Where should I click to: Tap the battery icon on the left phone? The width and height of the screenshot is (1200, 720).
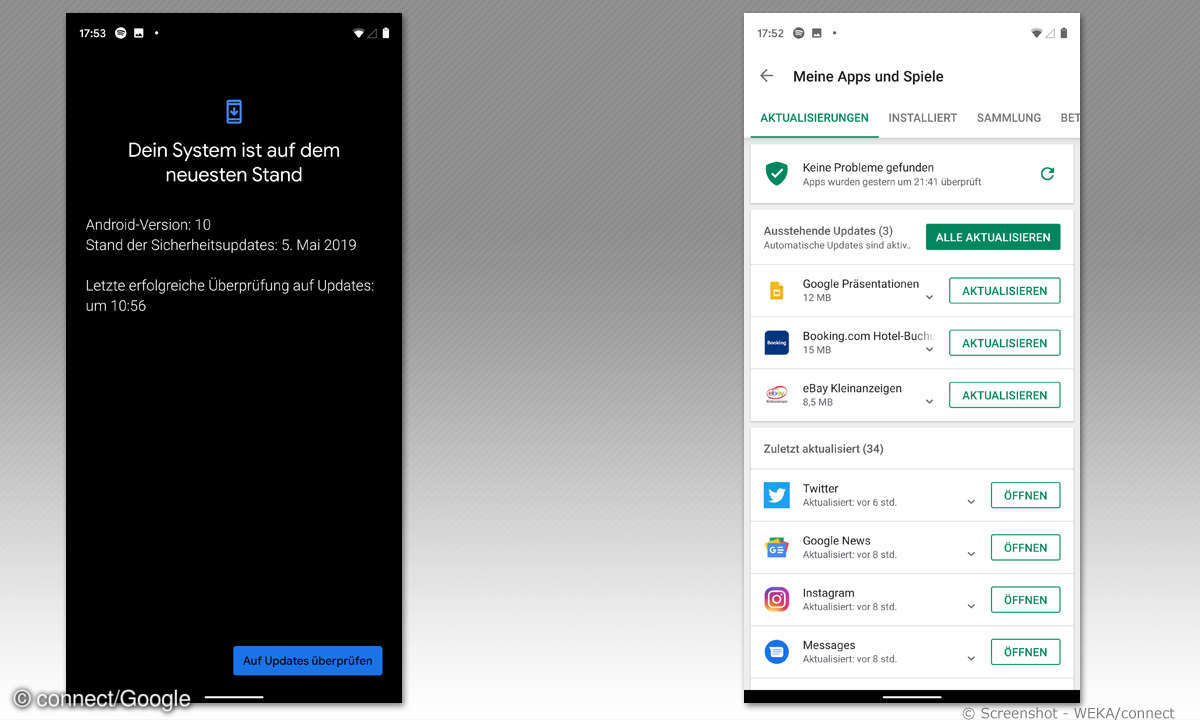(386, 33)
